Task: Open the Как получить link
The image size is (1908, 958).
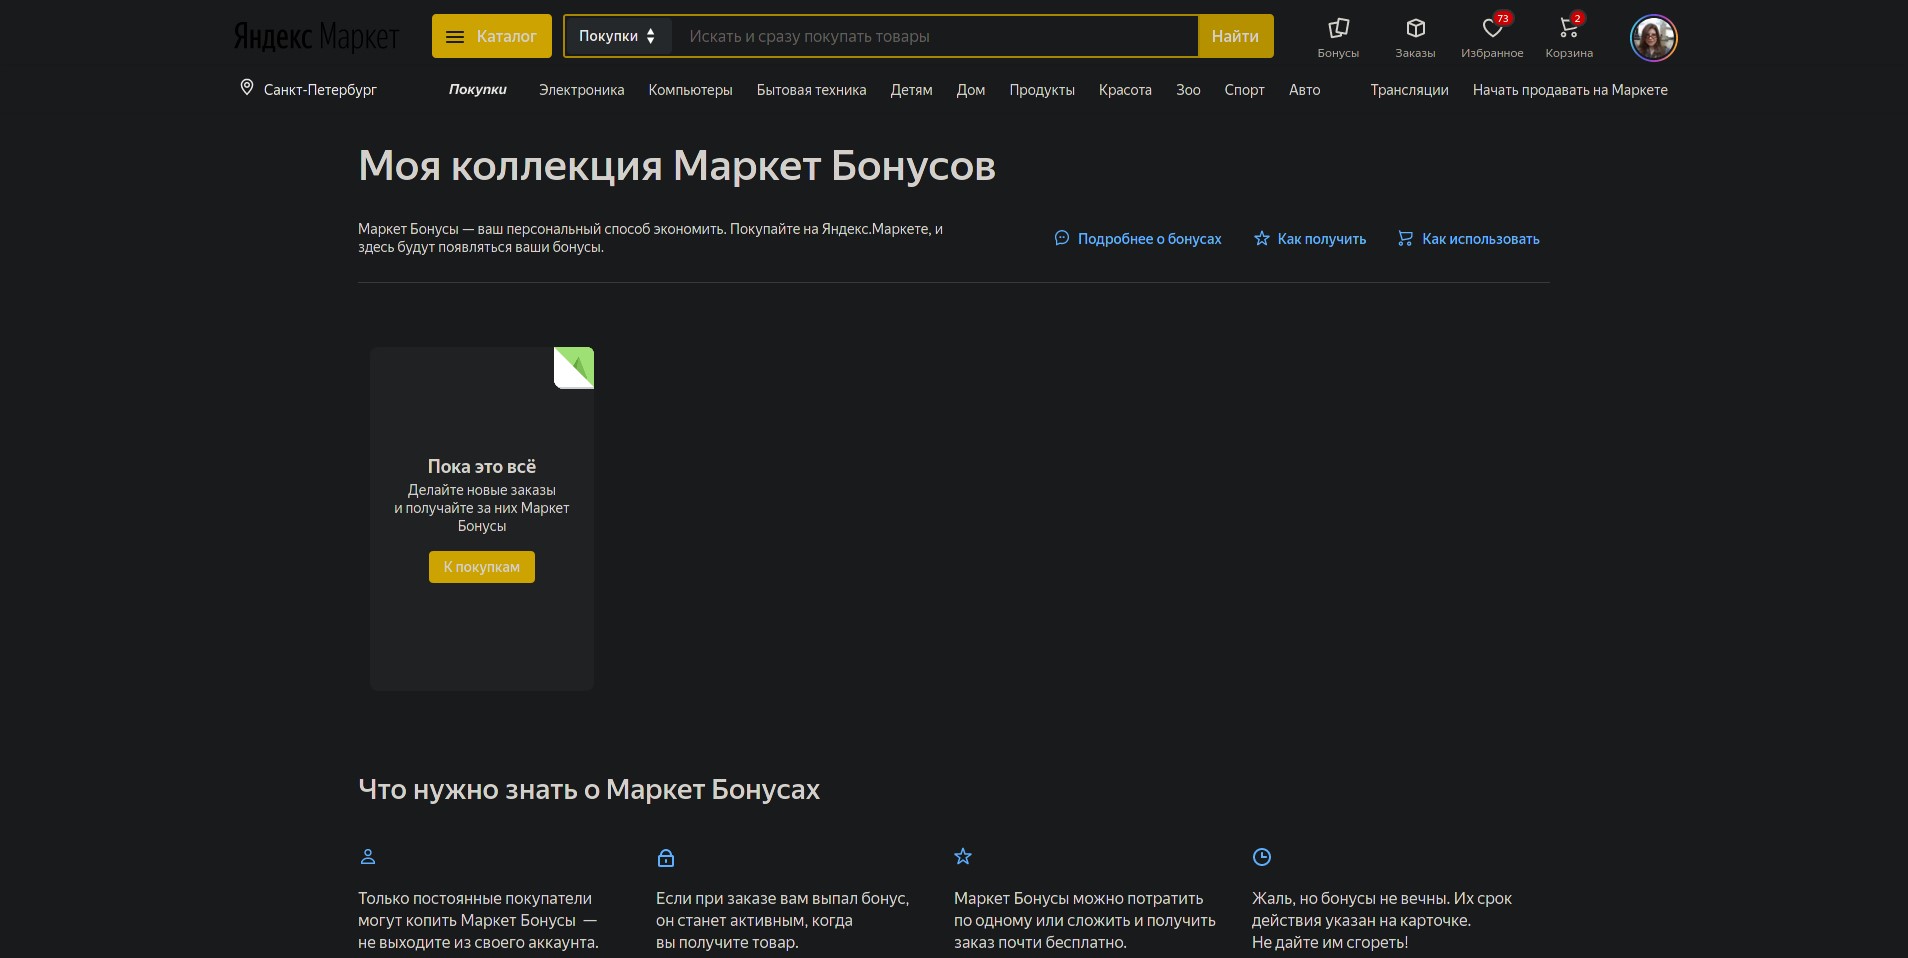Action: [x=1321, y=239]
